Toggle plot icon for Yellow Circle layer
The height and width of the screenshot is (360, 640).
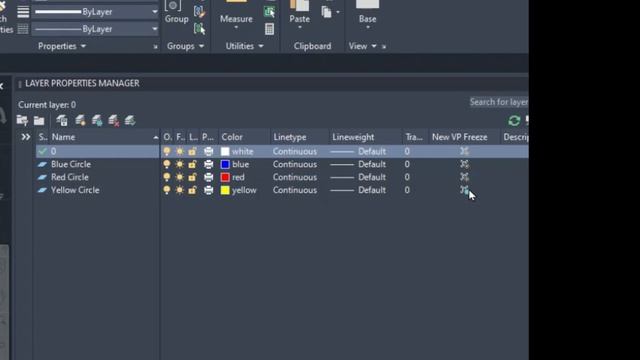[x=209, y=190]
